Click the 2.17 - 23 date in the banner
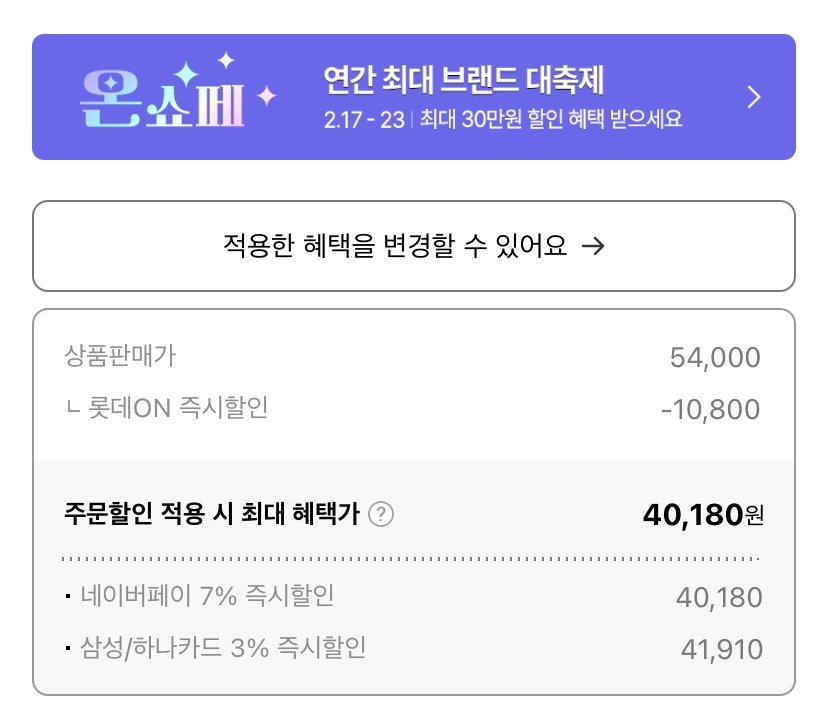Image resolution: width=828 pixels, height=718 pixels. [x=364, y=119]
